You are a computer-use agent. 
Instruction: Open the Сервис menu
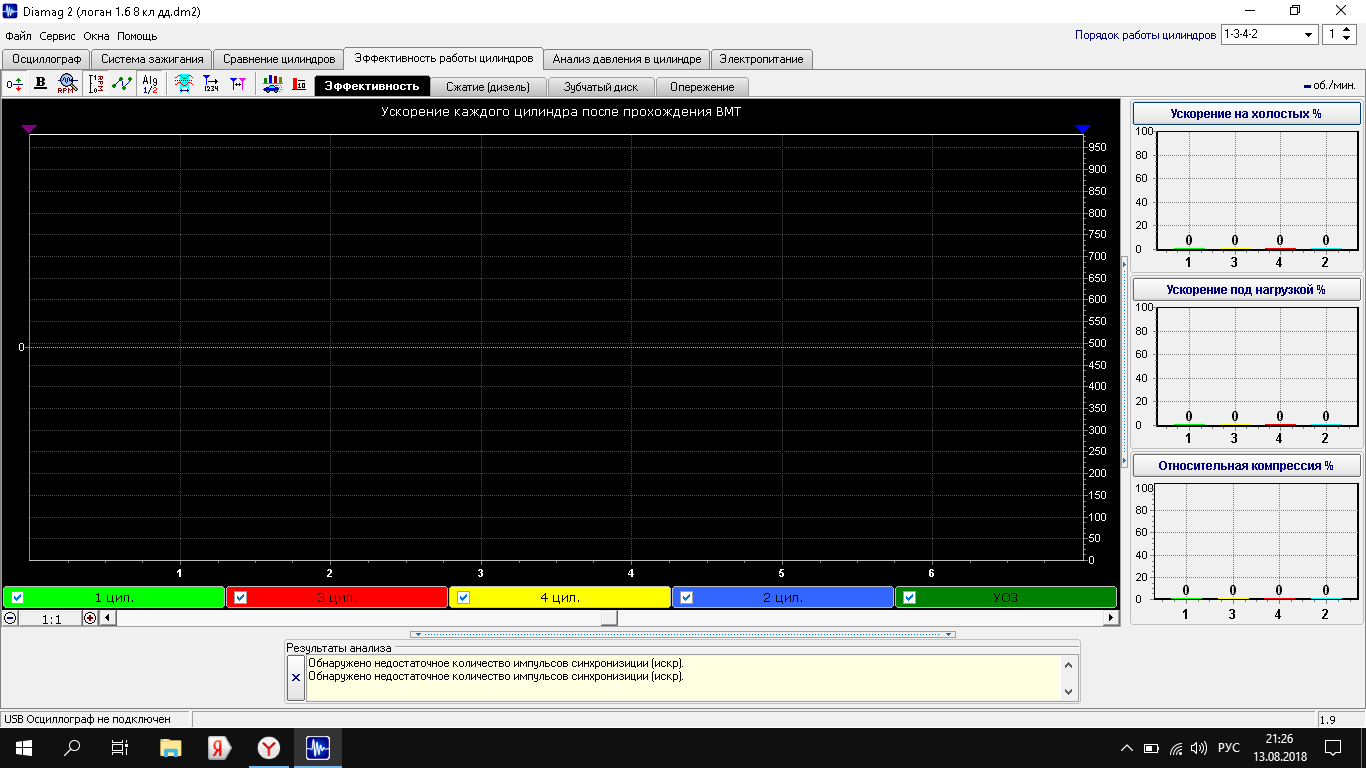click(x=58, y=36)
